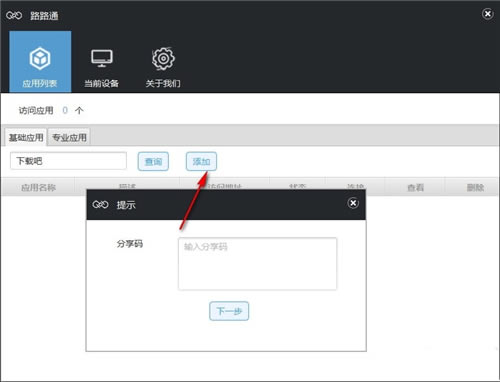Click the 添加 button
500x382 pixels.
point(201,162)
